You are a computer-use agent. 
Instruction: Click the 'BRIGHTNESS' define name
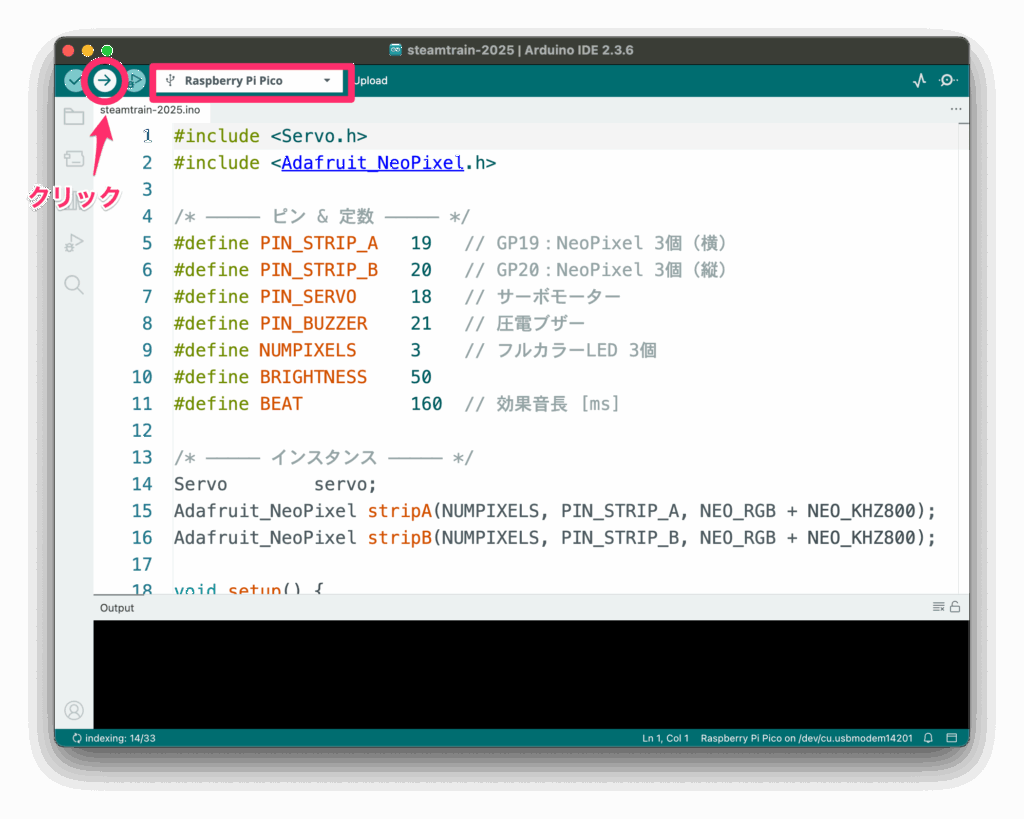[313, 377]
